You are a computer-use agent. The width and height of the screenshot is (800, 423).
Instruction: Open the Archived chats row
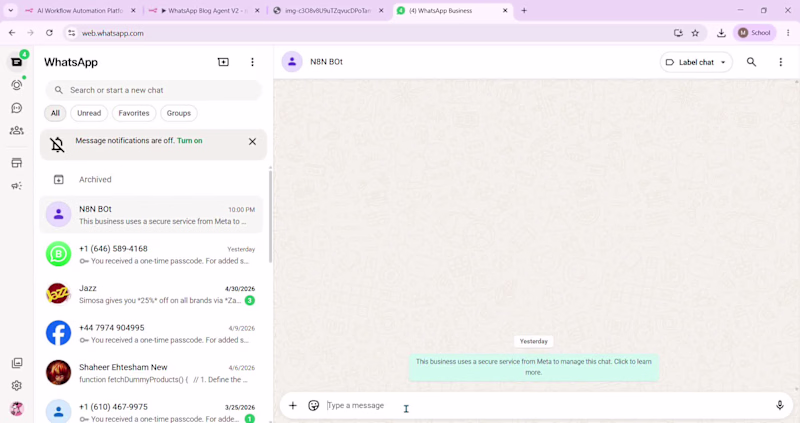pyautogui.click(x=151, y=180)
